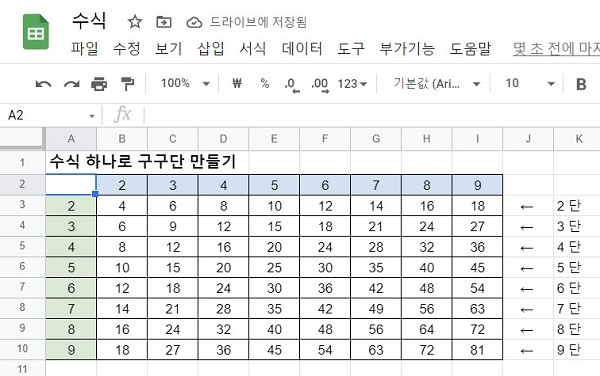Star the document with the star icon
Image resolution: width=600 pixels, height=376 pixels.
135,22
